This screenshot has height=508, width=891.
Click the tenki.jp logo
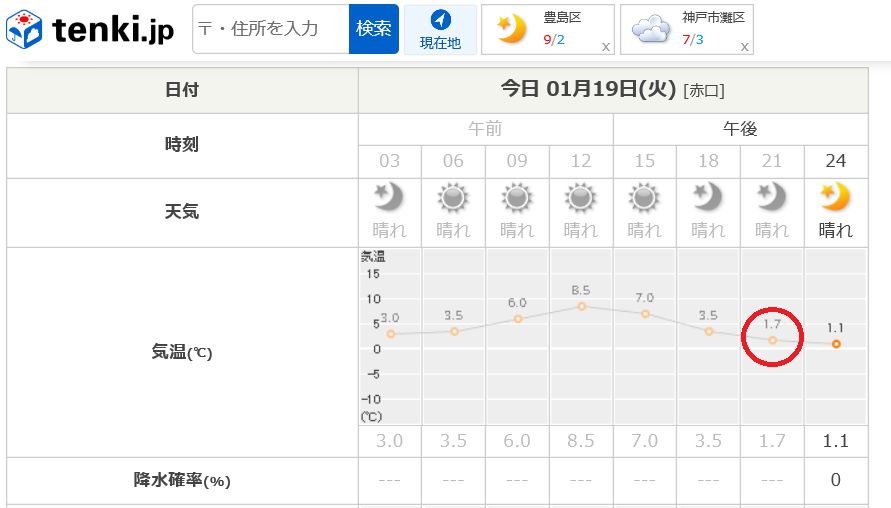coord(90,29)
